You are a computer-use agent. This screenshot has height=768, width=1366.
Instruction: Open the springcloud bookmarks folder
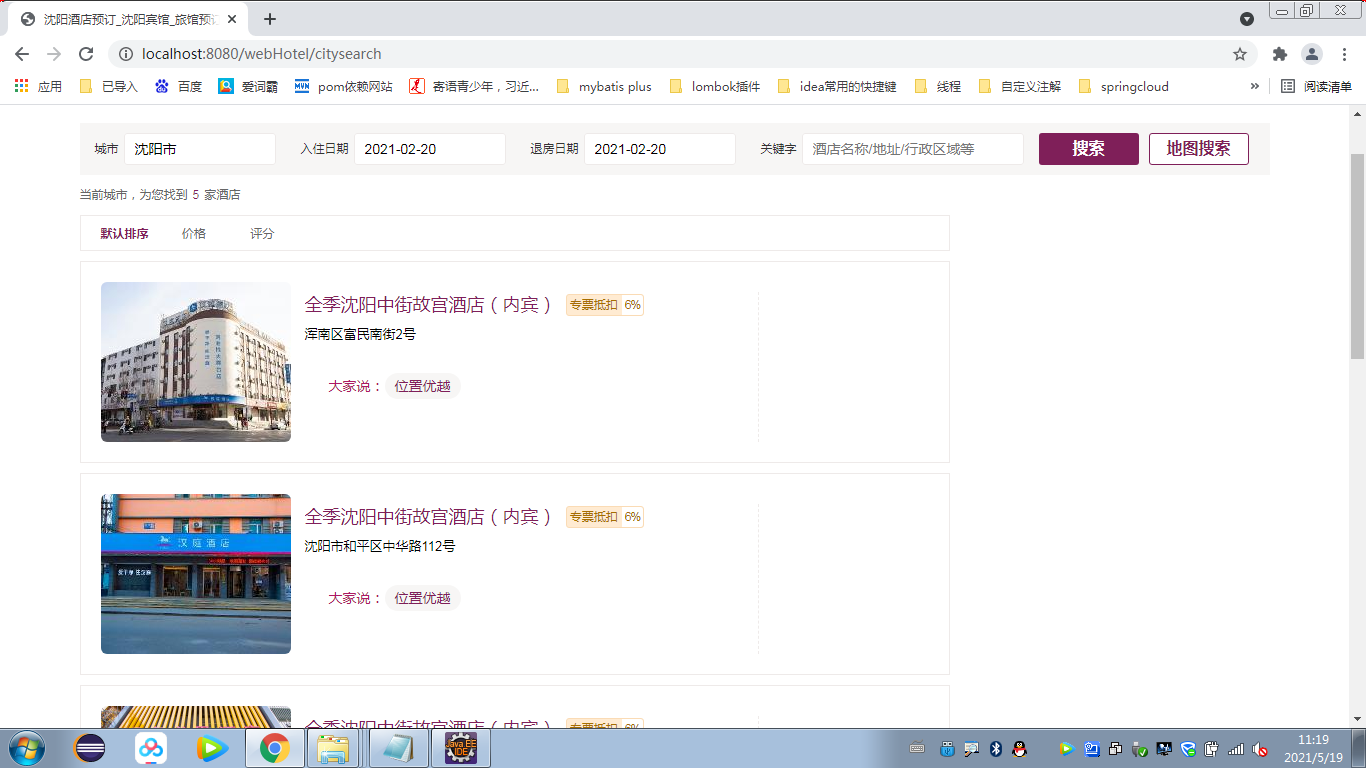[1123, 87]
